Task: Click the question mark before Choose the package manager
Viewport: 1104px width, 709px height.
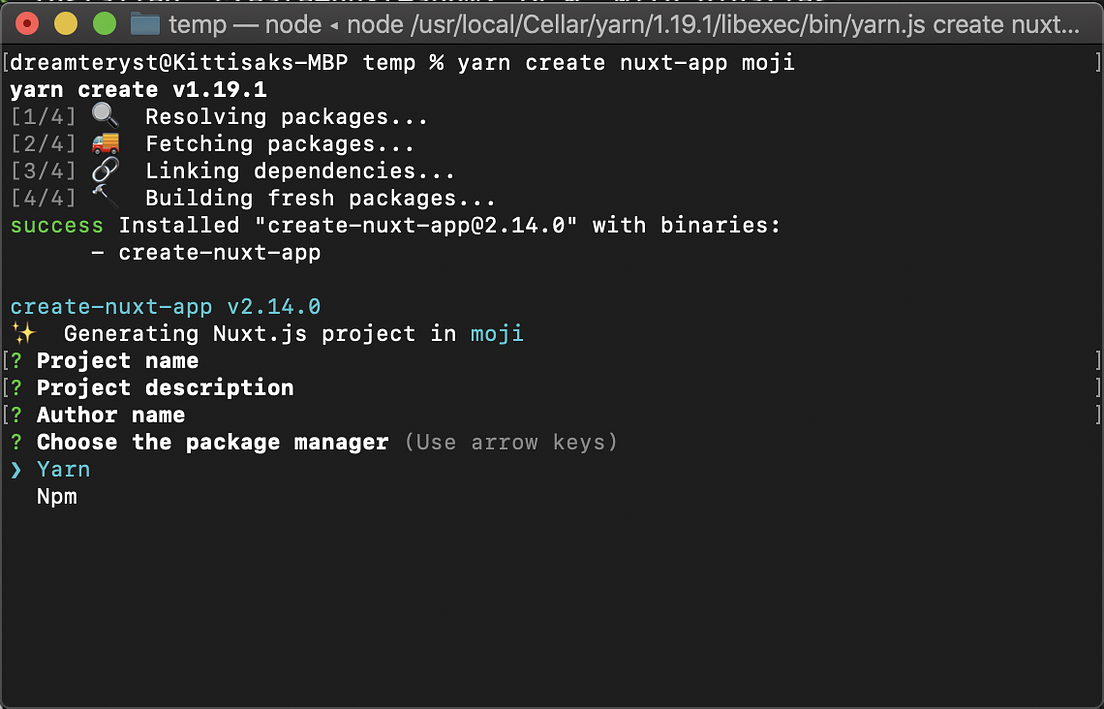Action: pos(14,442)
